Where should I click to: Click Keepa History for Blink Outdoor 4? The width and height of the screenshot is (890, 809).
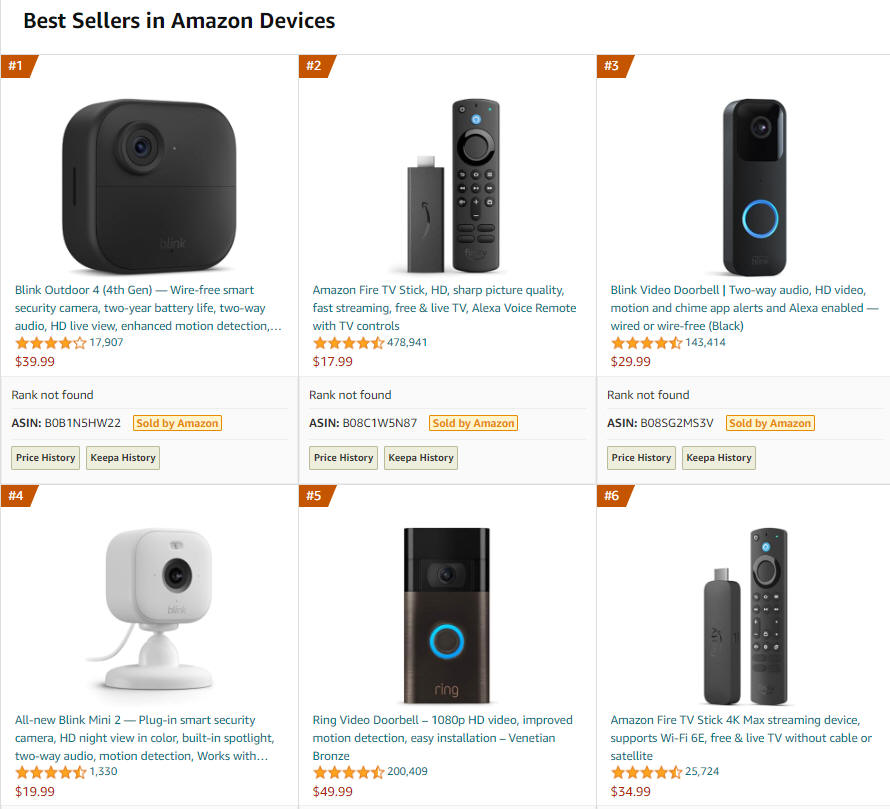(123, 458)
